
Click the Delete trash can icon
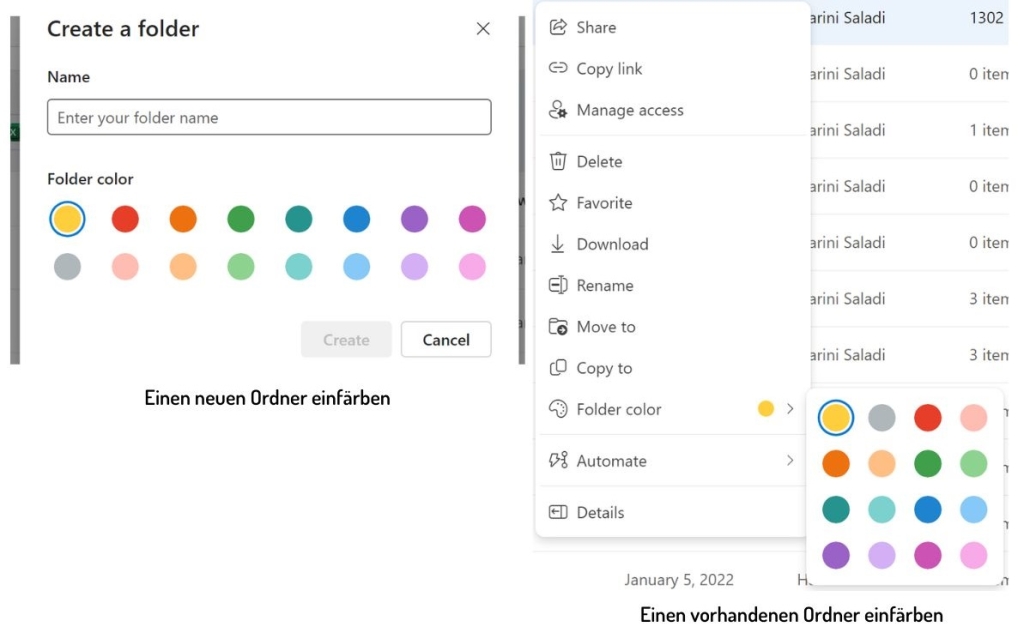[x=558, y=162]
